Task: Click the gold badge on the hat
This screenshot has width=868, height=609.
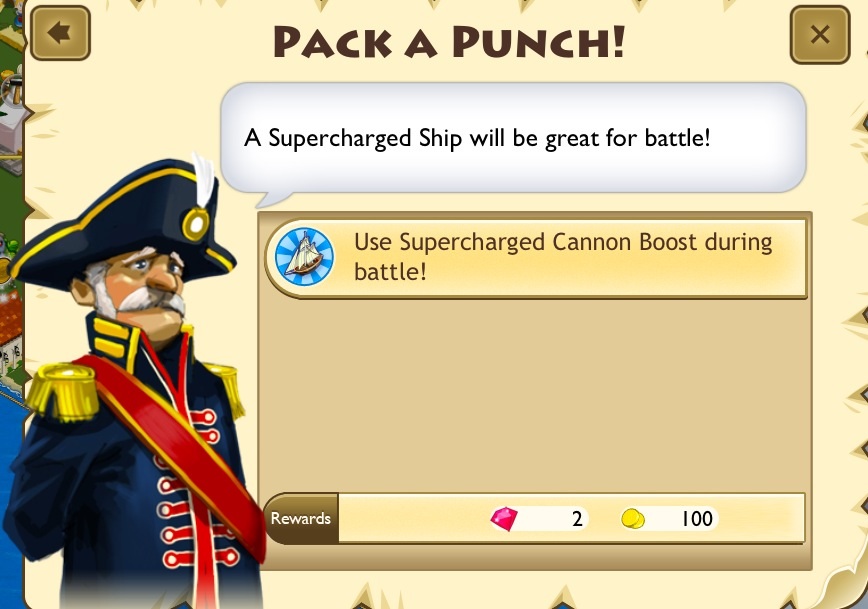Action: pyautogui.click(x=195, y=224)
